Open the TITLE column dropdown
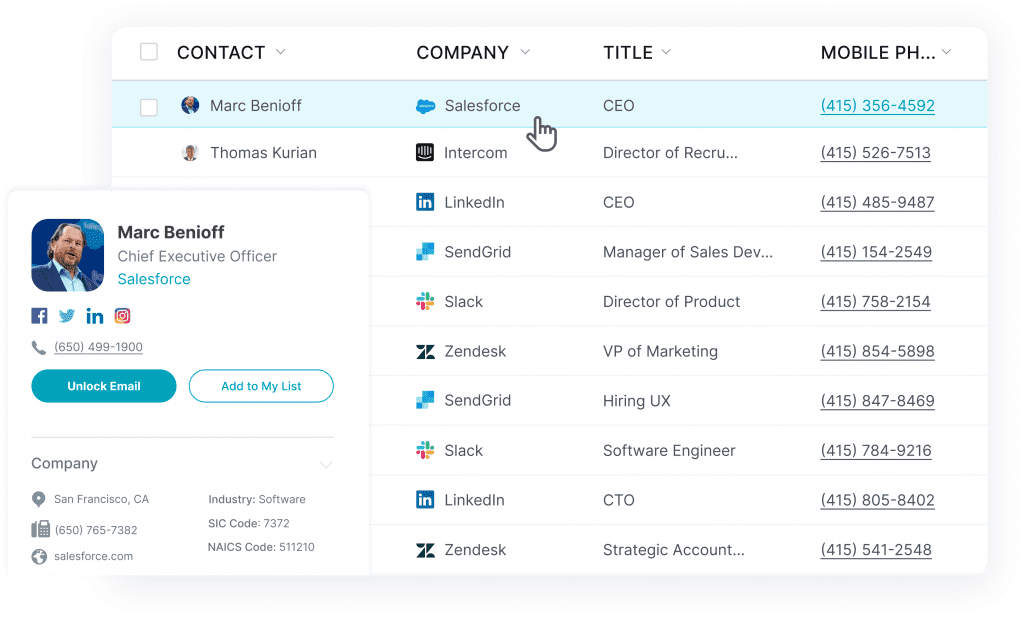Image resolution: width=1024 pixels, height=619 pixels. click(x=665, y=52)
